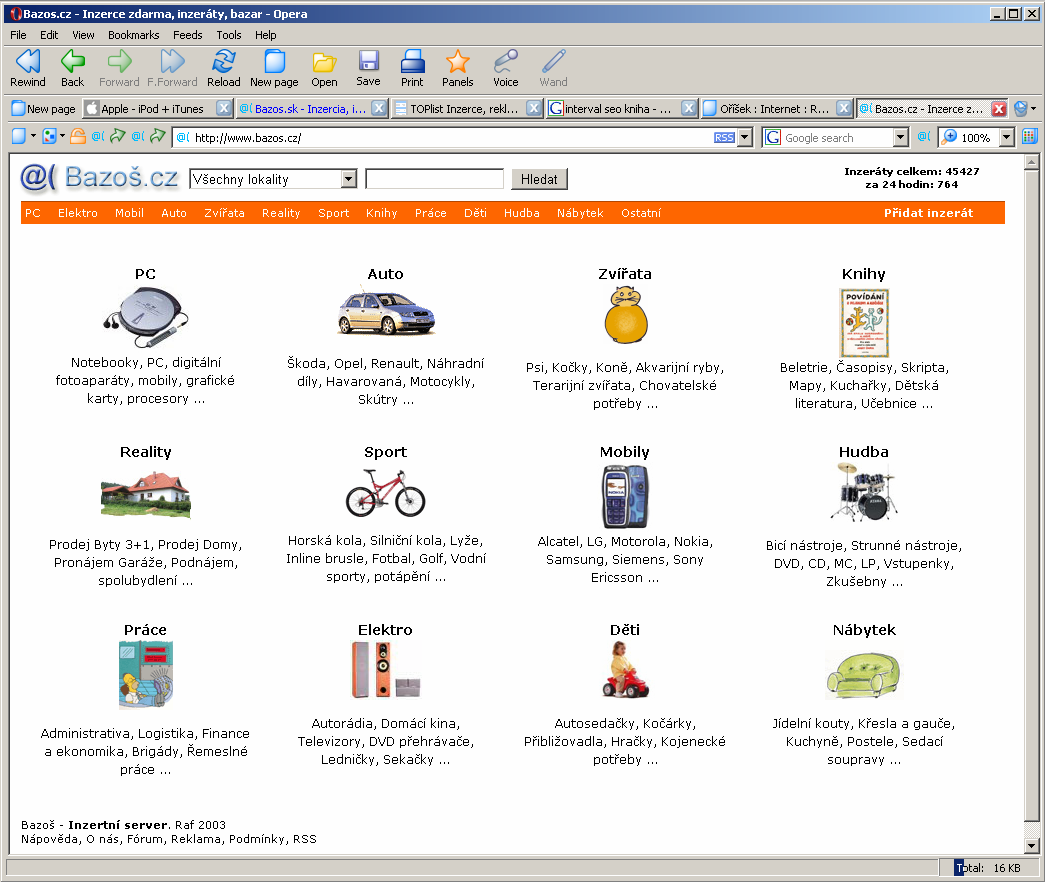Open the Tools menu

229,35
